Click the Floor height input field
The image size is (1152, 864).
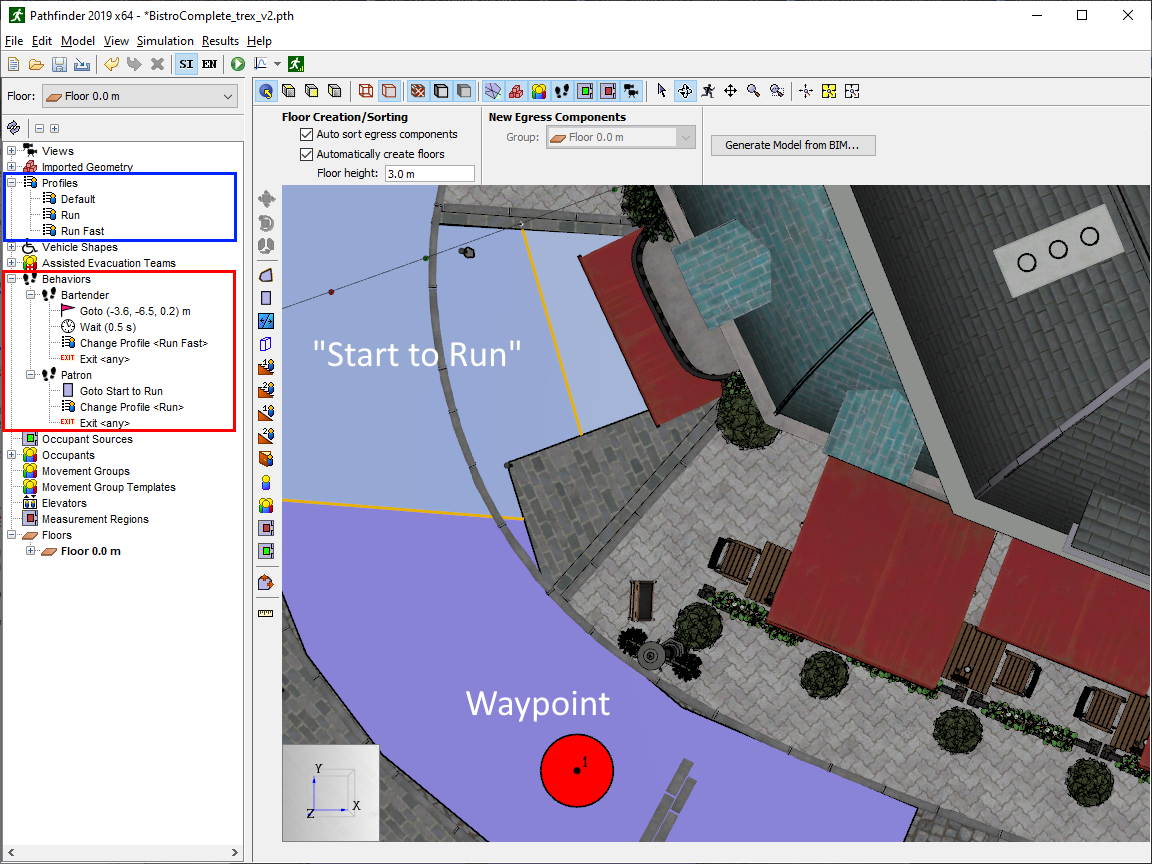[x=429, y=174]
